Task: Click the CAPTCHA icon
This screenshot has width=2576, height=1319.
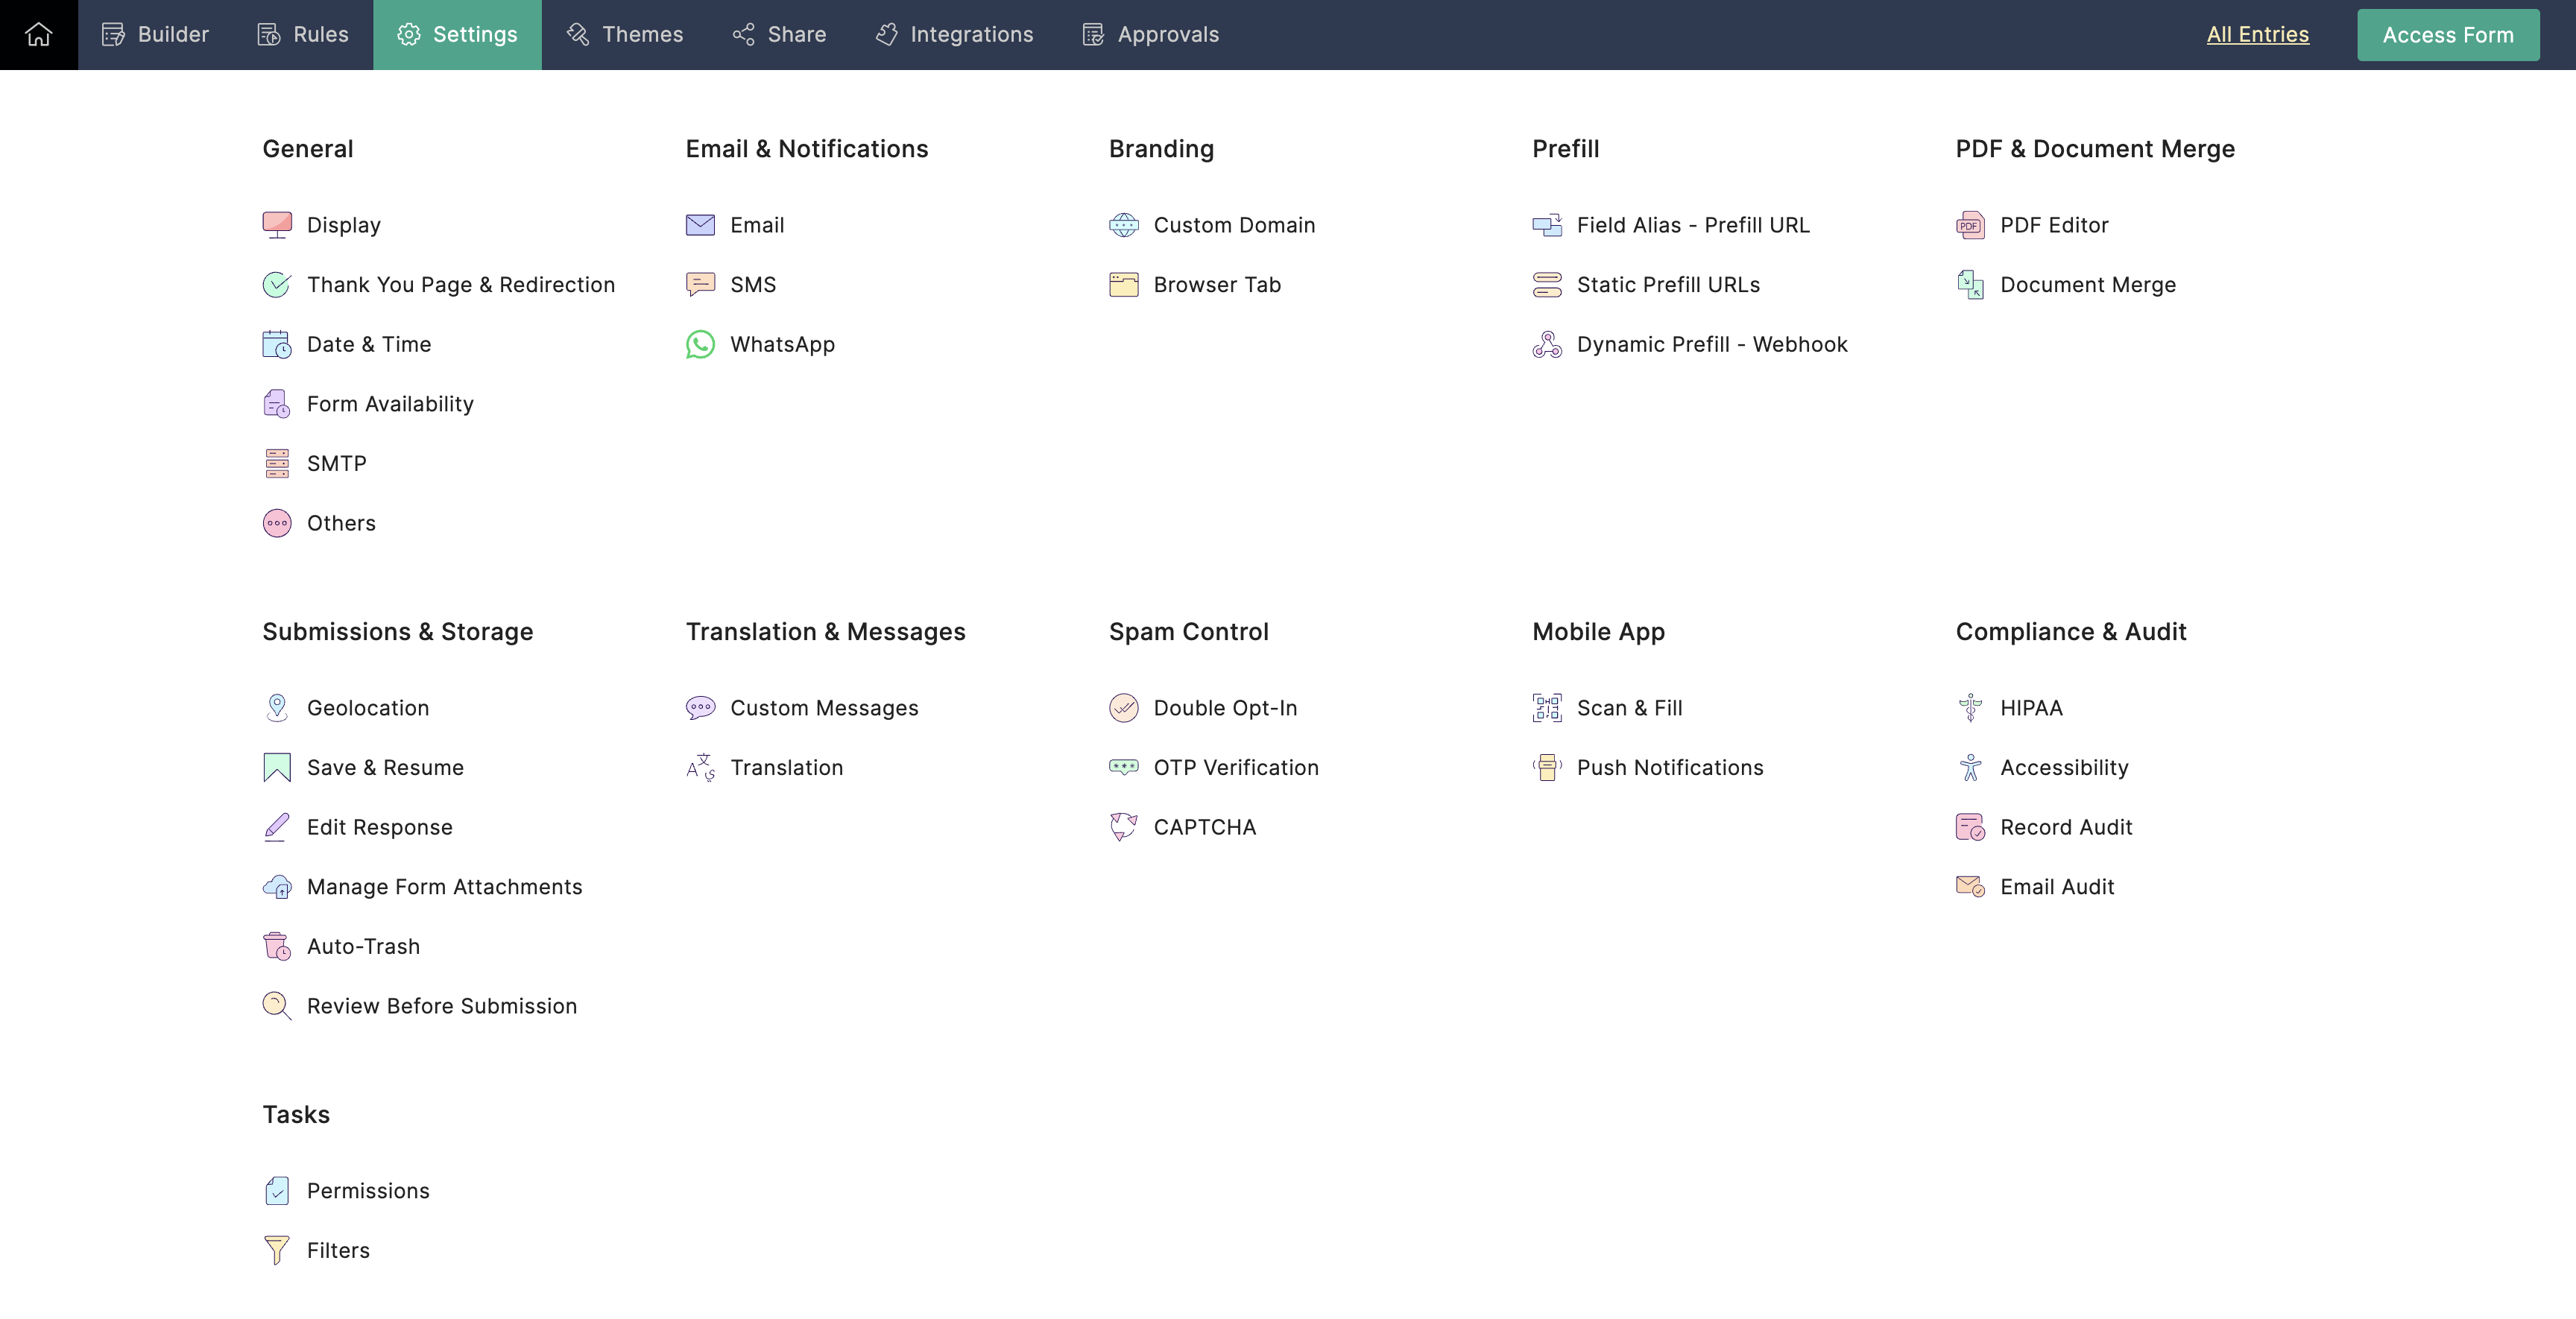Action: 1123,827
